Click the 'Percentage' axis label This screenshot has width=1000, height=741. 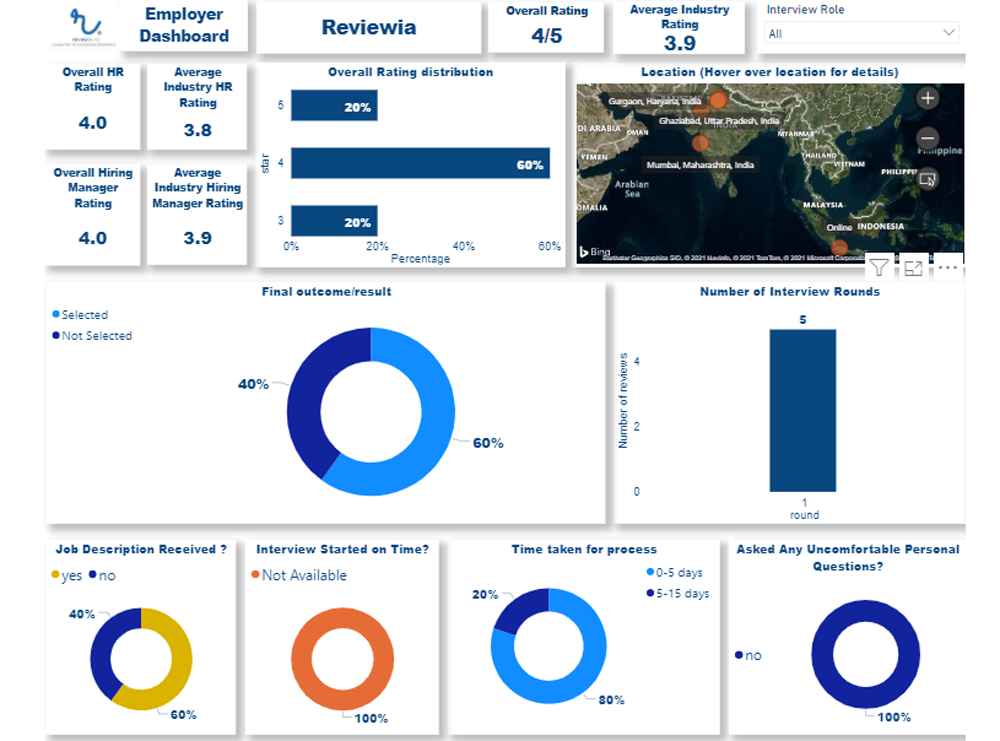[x=420, y=258]
